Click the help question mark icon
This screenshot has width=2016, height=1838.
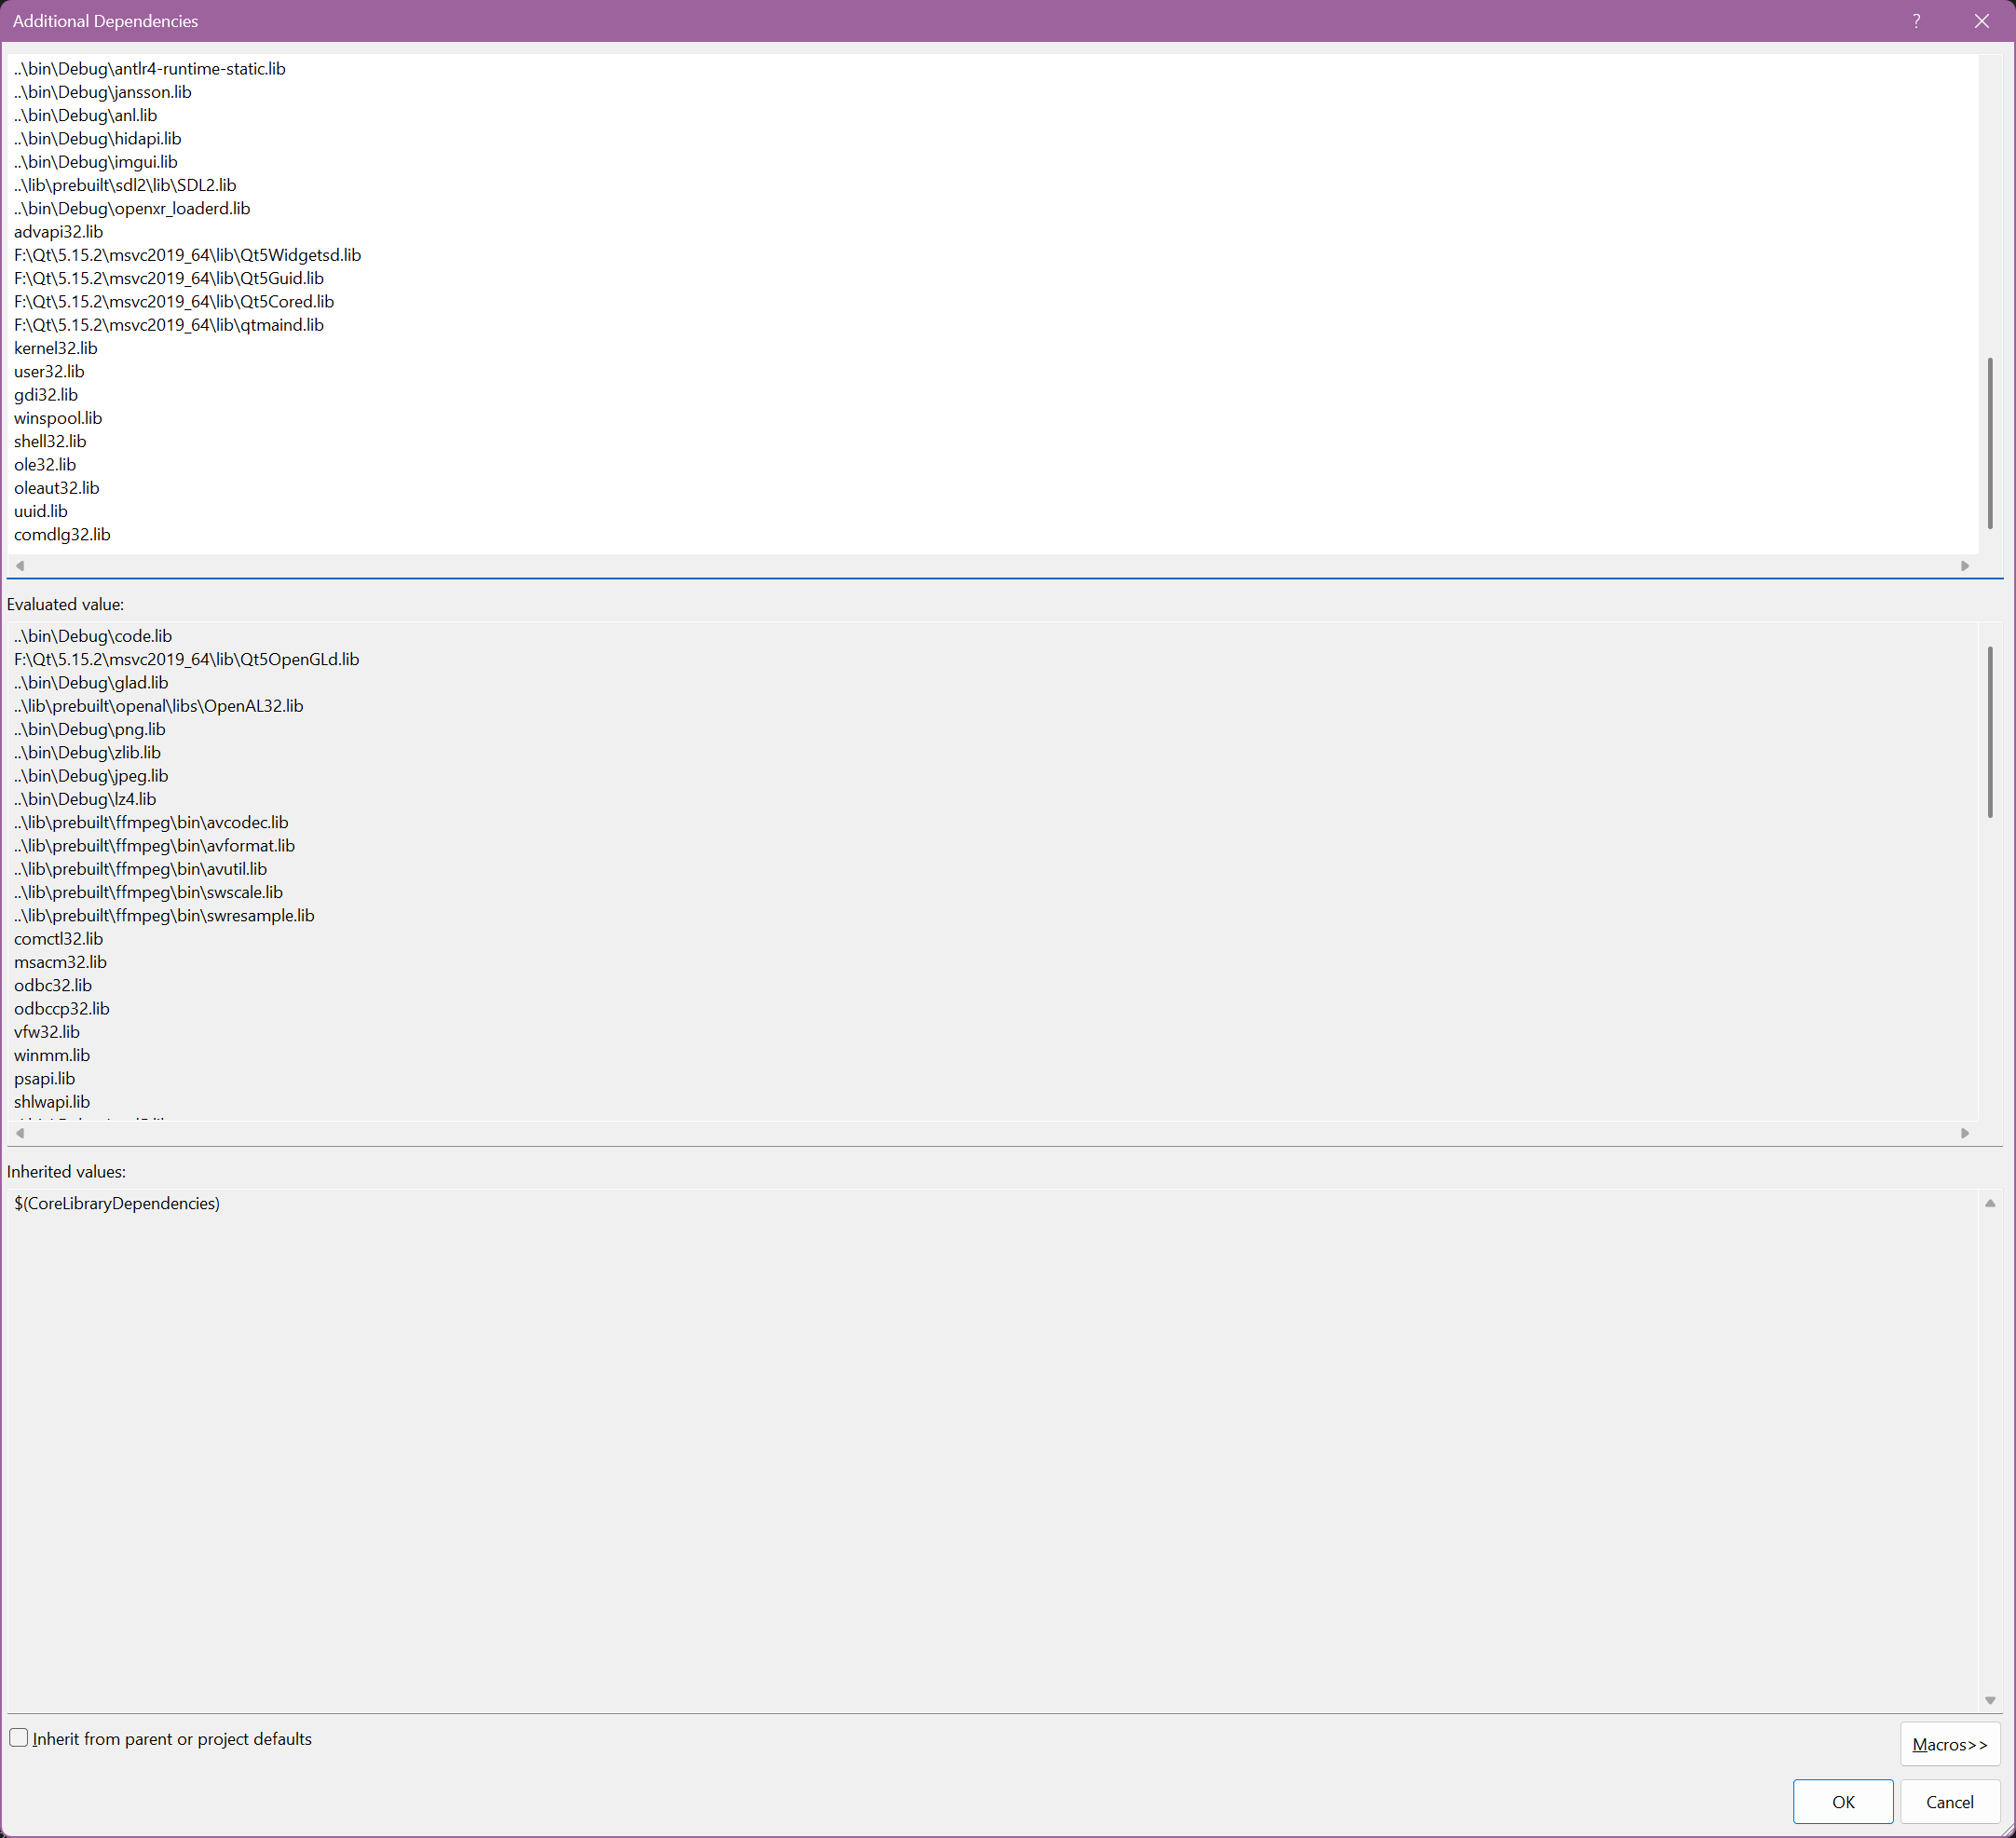click(1916, 21)
